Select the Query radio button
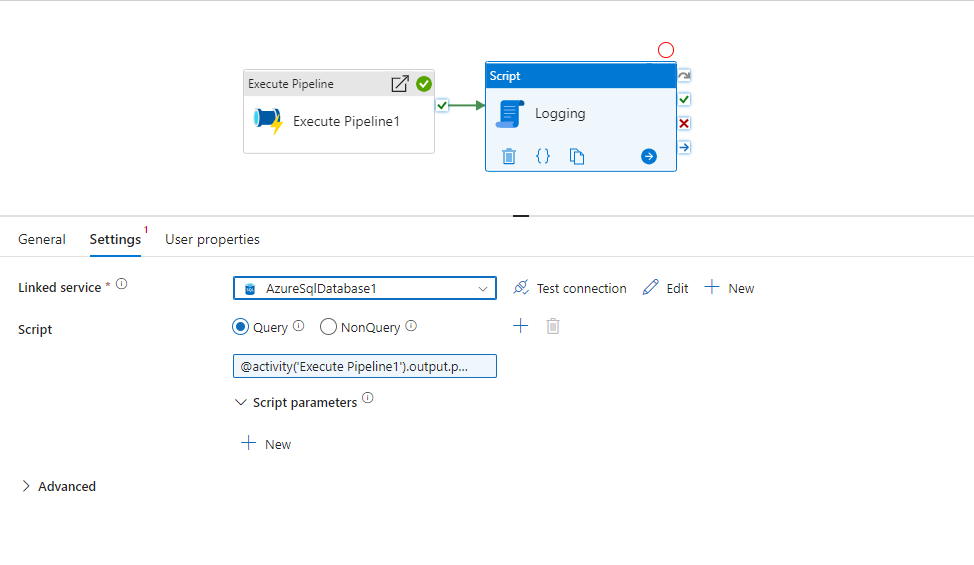Viewport: 974px width, 565px height. coord(240,327)
